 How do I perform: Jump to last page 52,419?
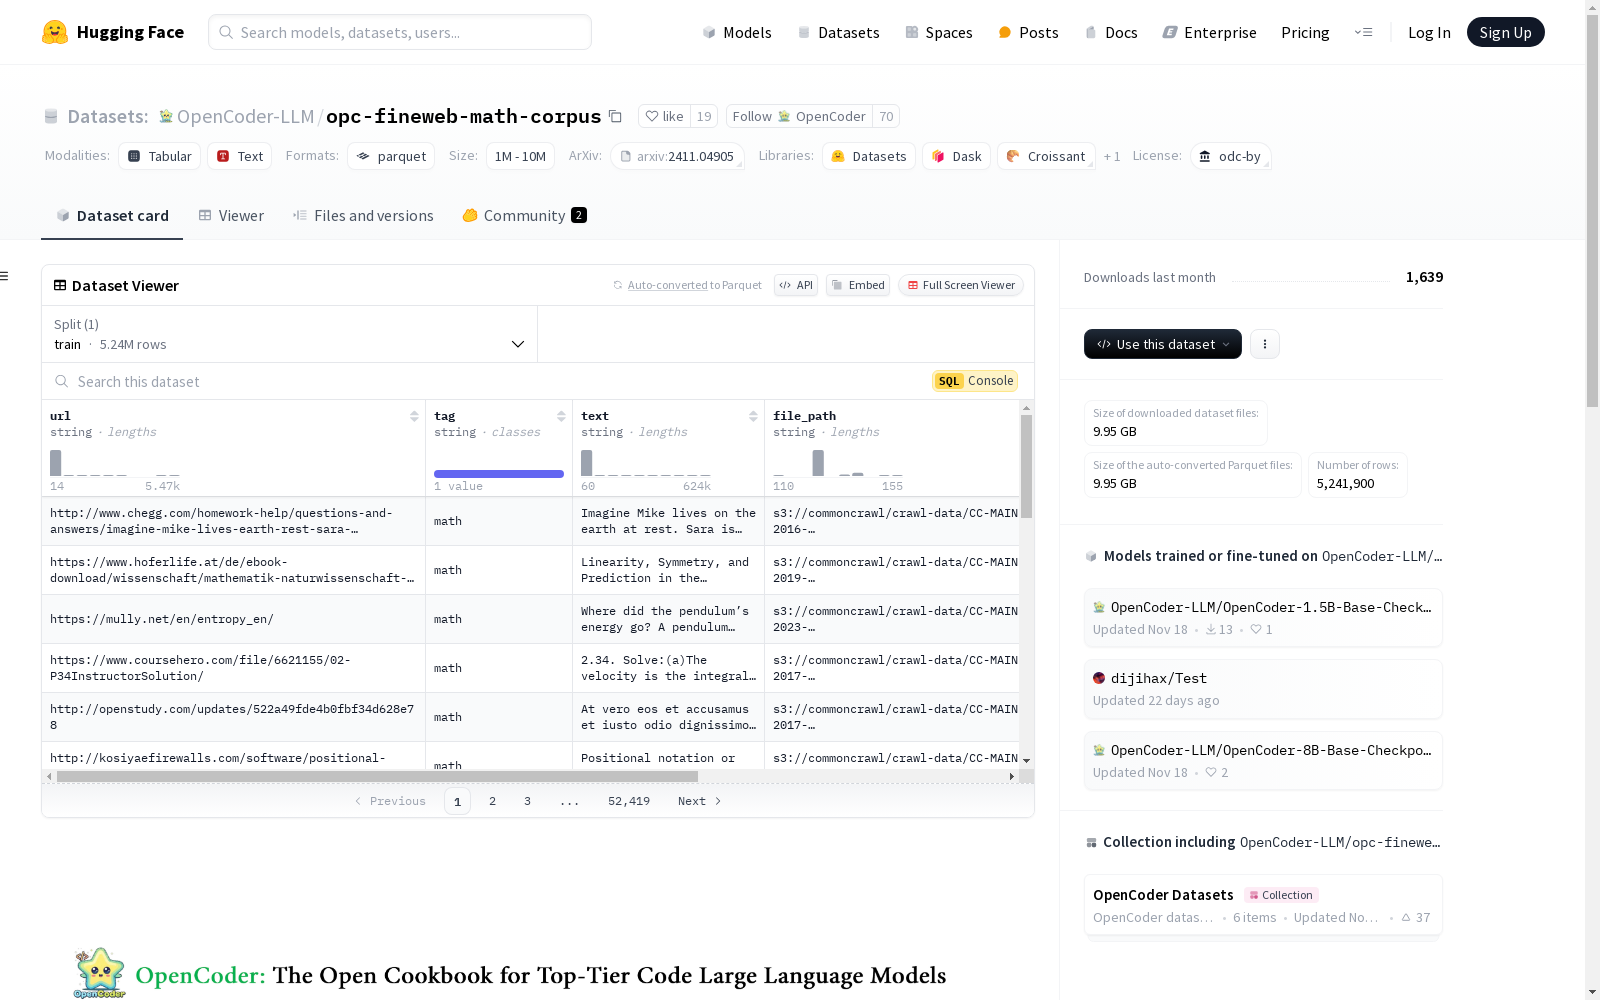[x=629, y=801]
